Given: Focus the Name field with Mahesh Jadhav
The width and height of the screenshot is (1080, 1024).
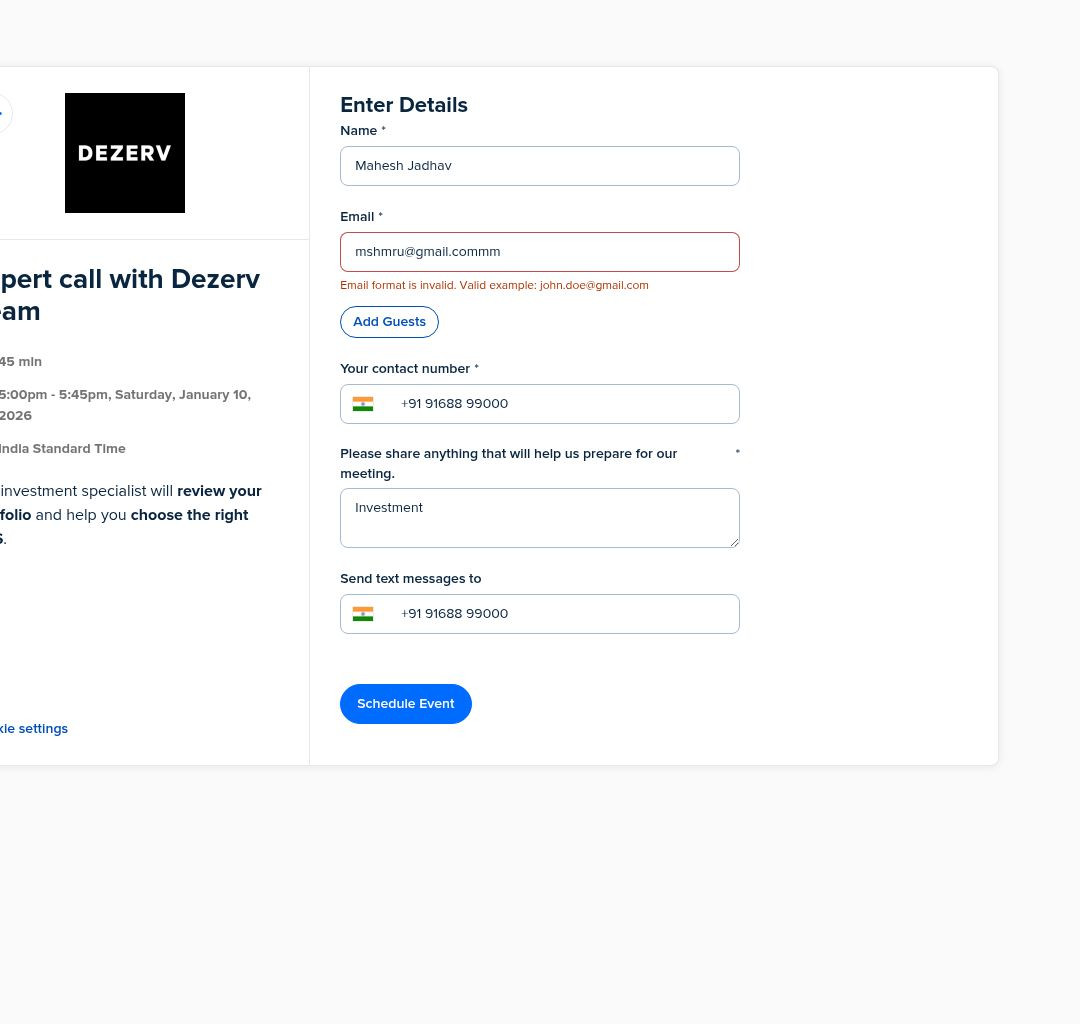Looking at the screenshot, I should click(x=540, y=166).
